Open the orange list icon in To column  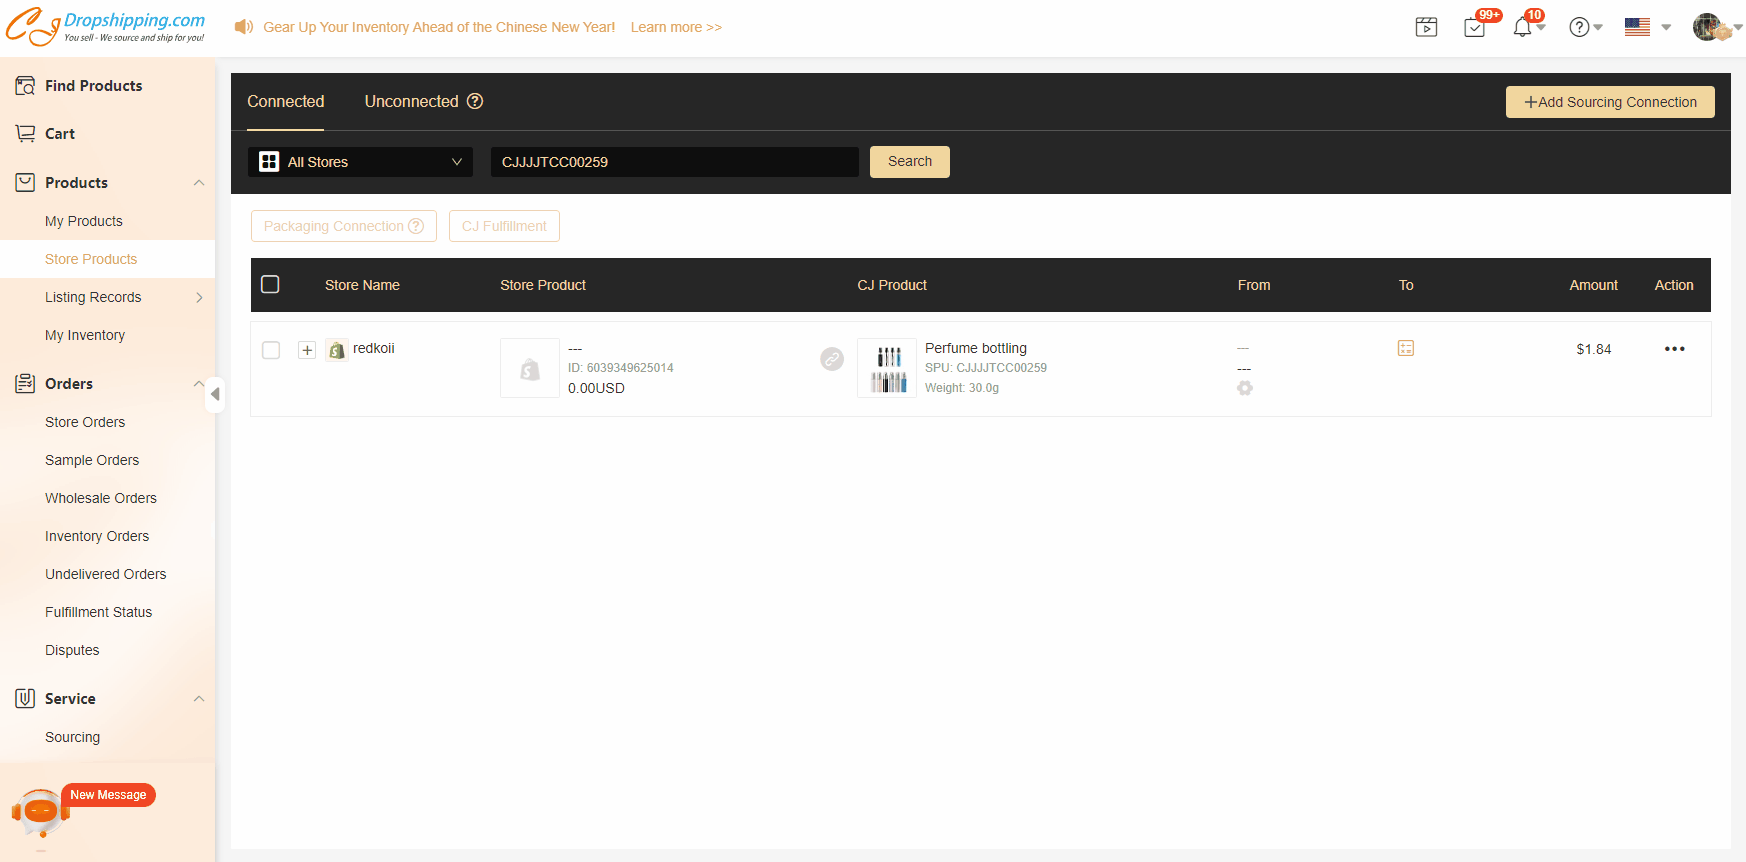pyautogui.click(x=1405, y=348)
